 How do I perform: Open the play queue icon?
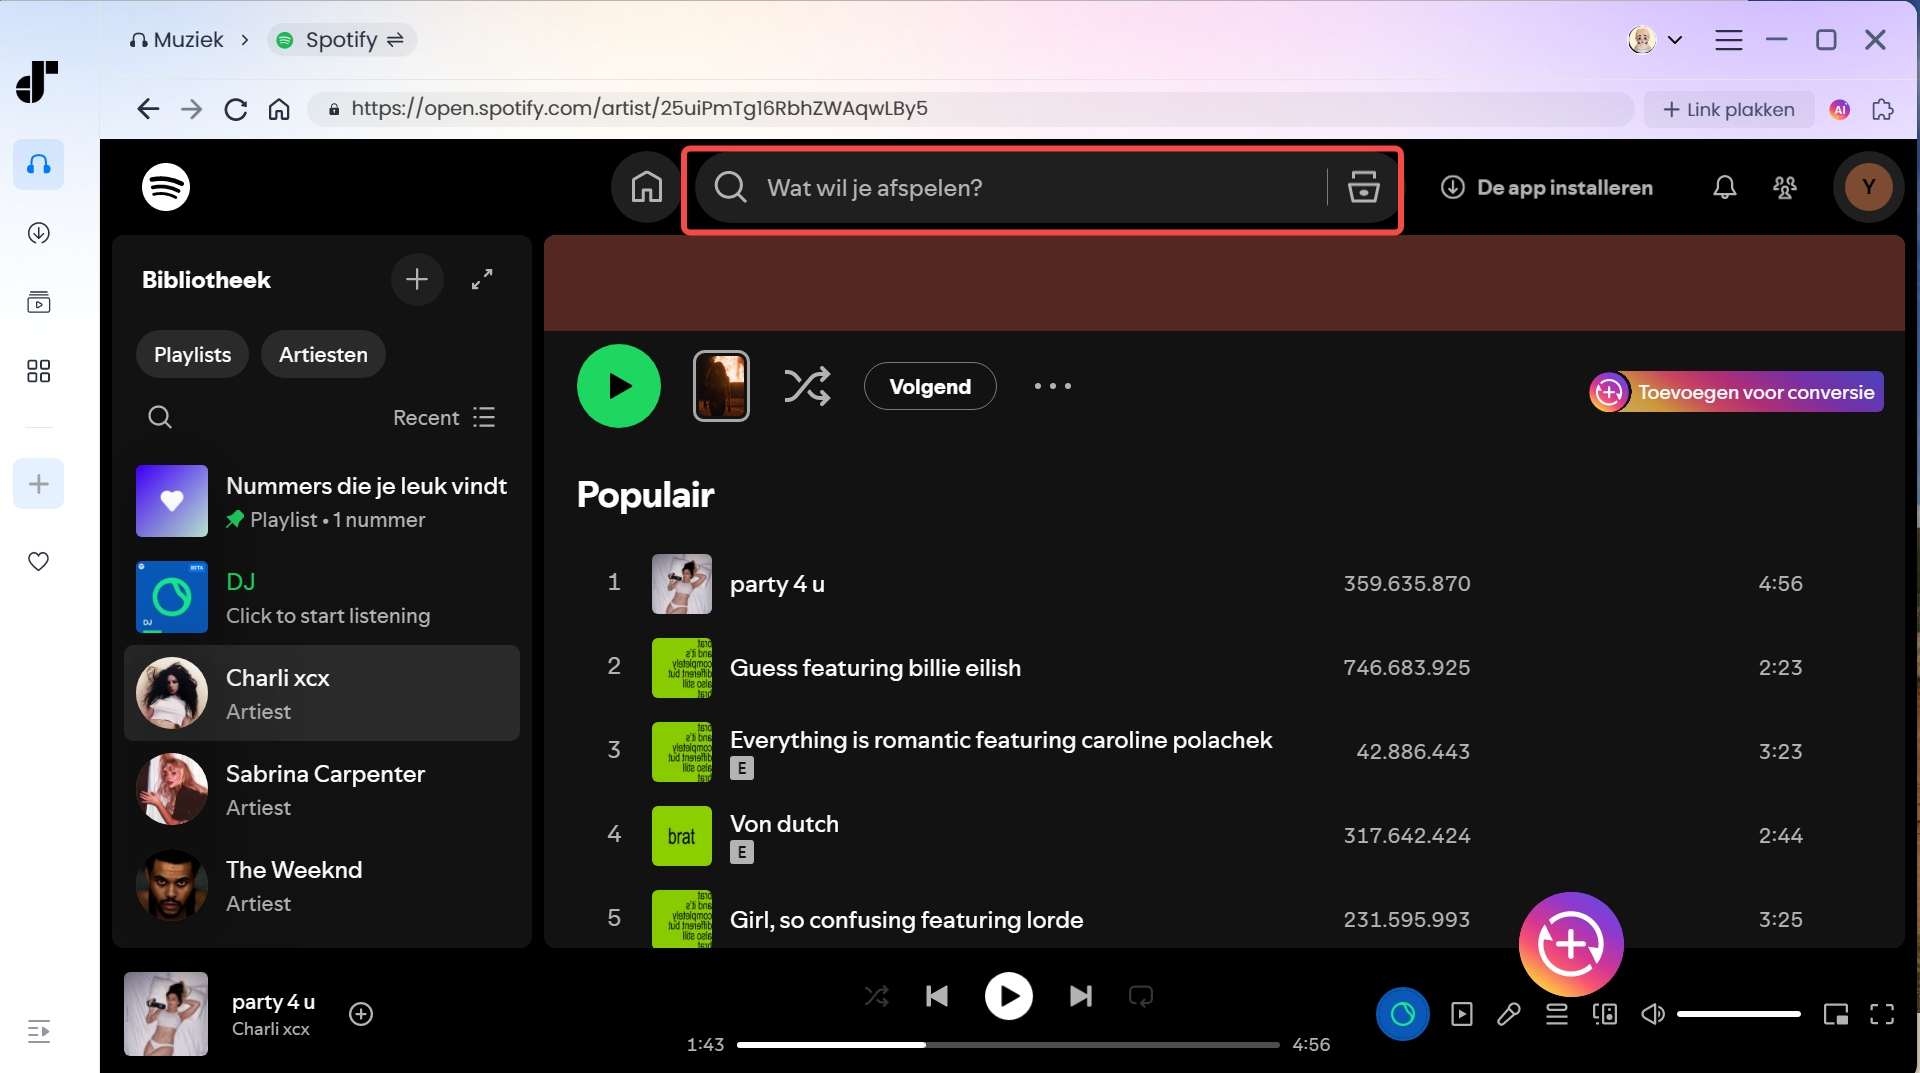coord(1556,1013)
